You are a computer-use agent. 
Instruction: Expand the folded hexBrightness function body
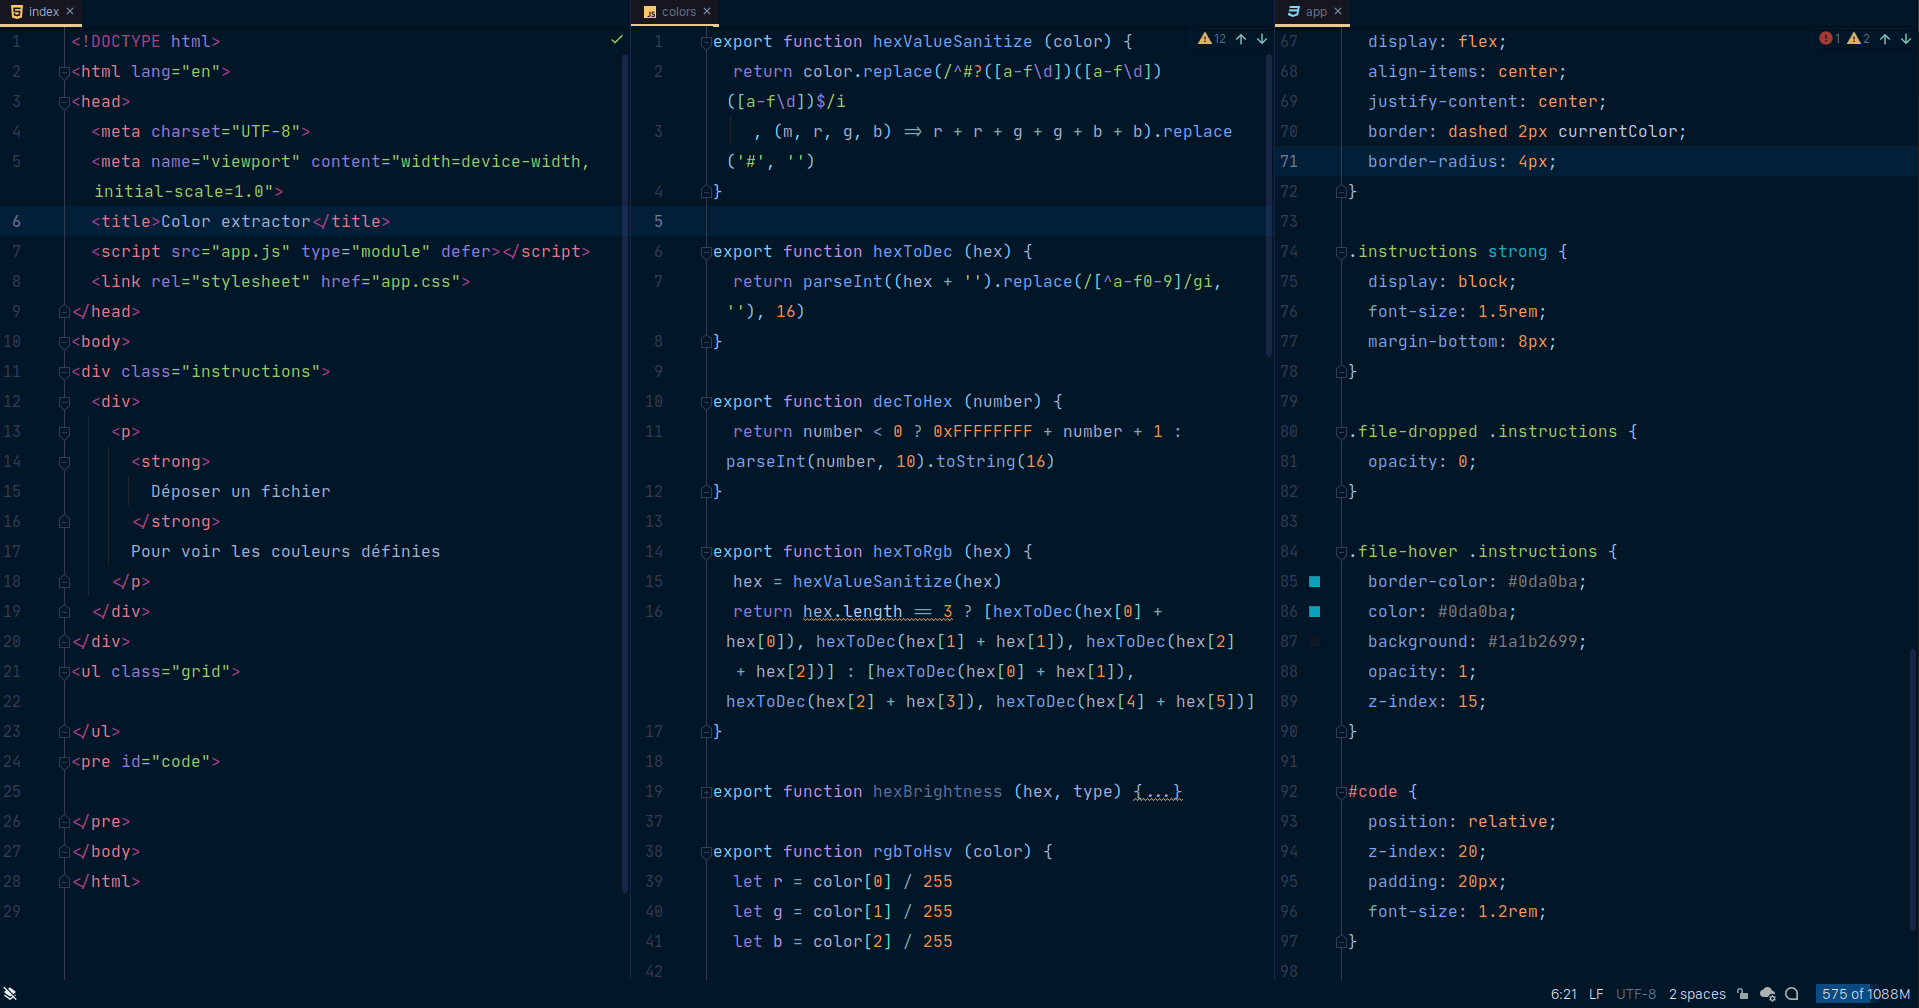[x=706, y=792]
